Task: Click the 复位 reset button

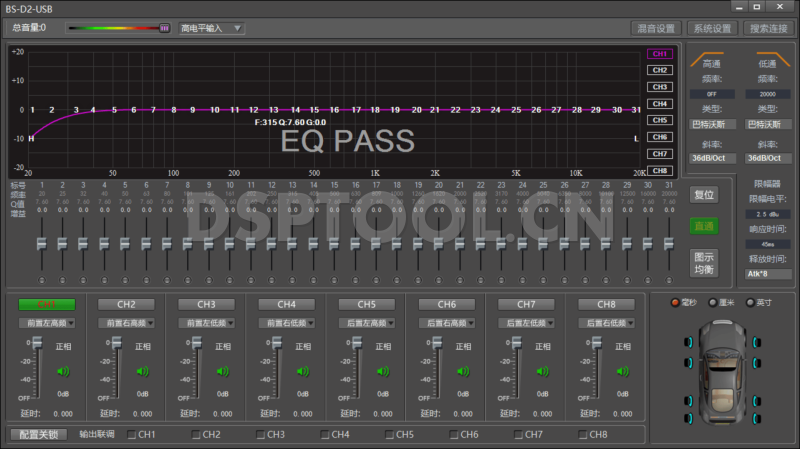Action: 704,195
